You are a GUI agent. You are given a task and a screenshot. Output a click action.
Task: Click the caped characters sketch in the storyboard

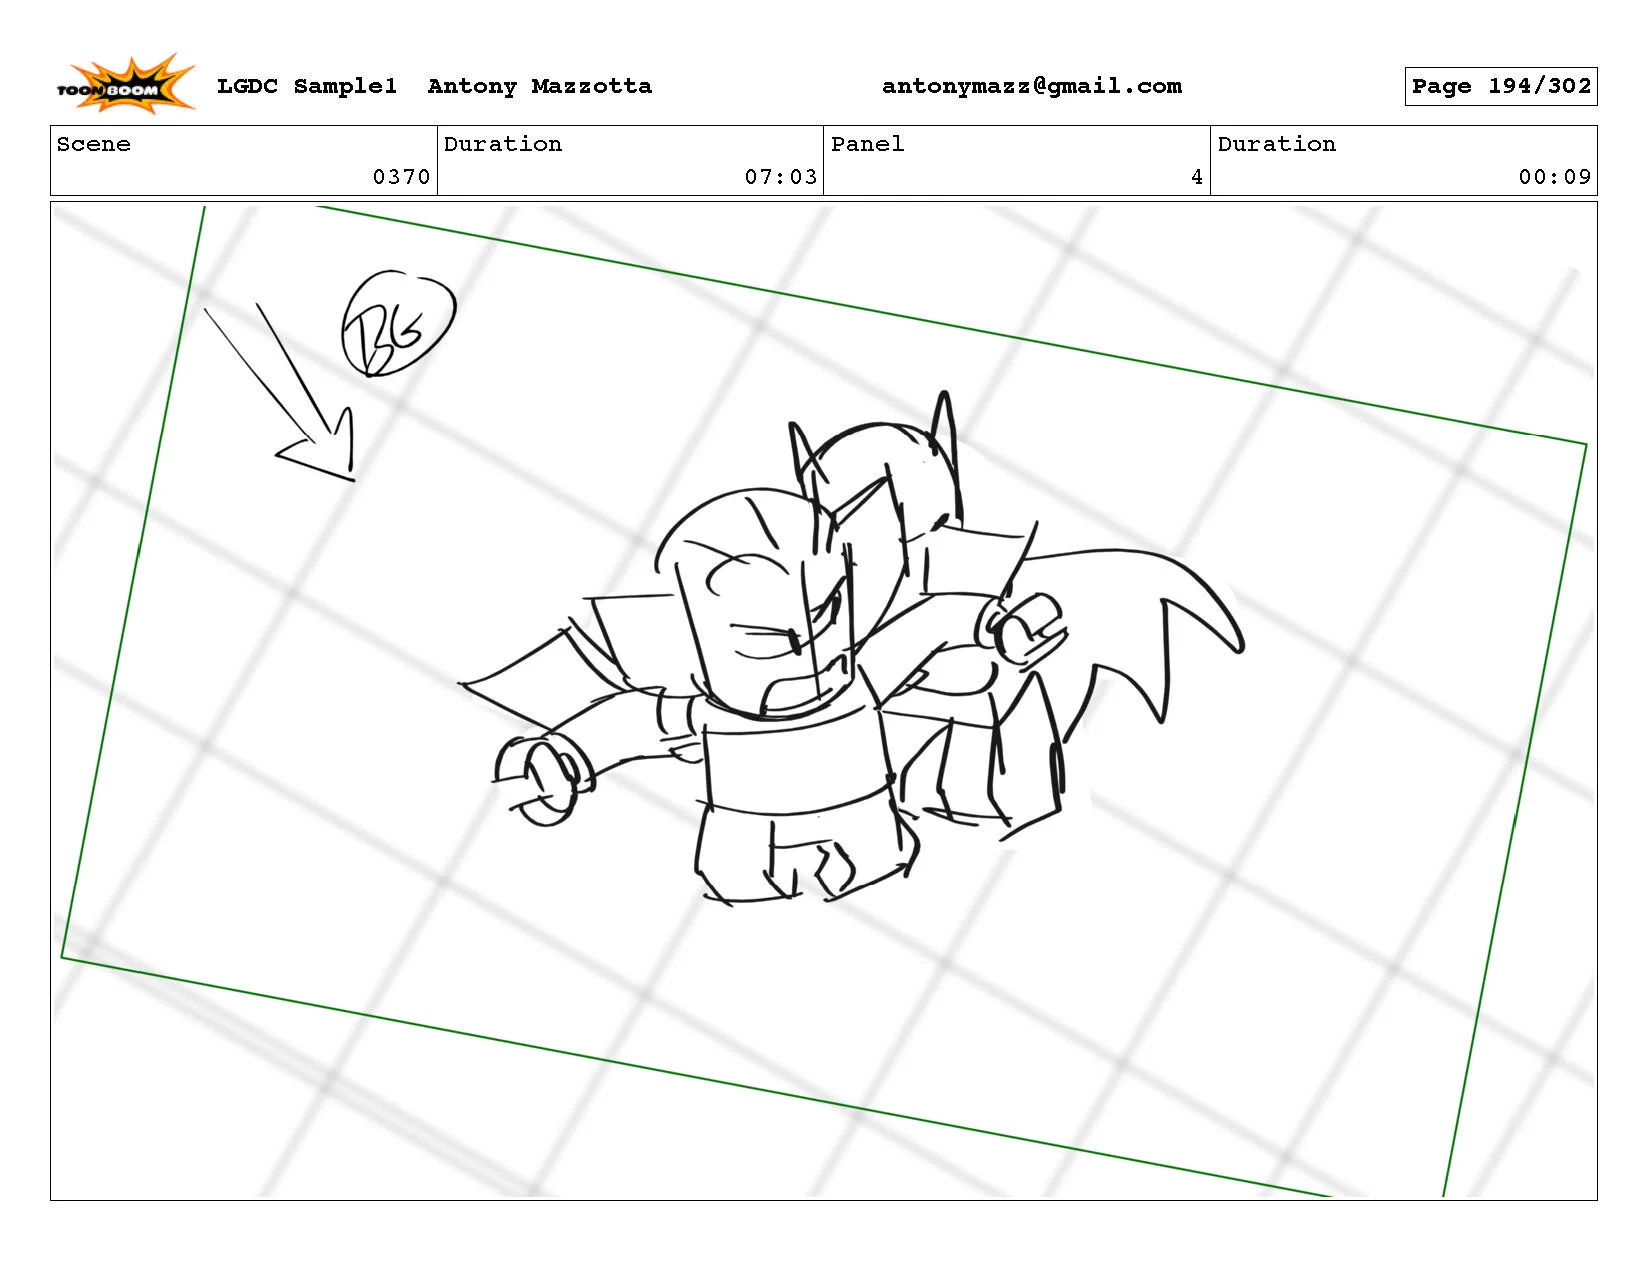[x=851, y=650]
